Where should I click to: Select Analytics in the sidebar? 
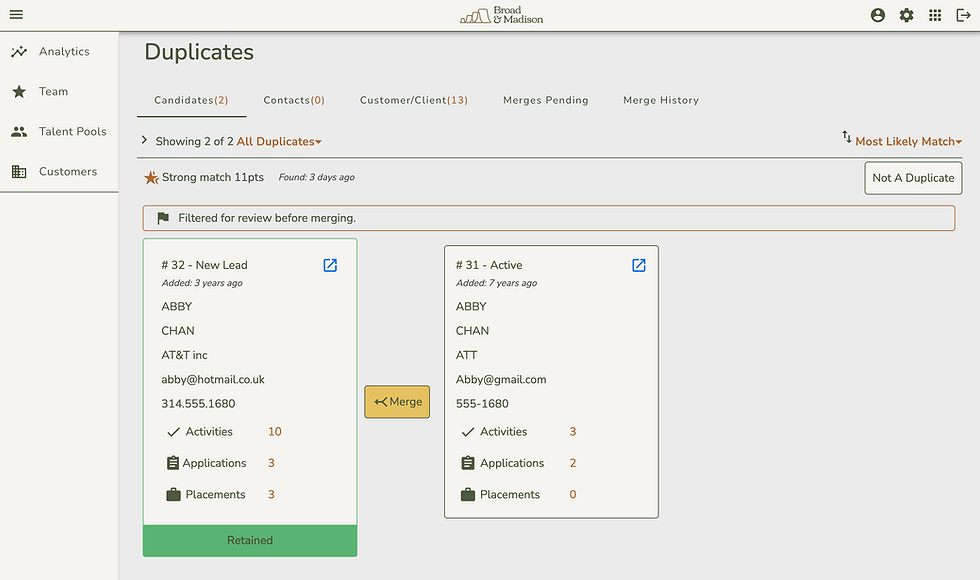click(62, 51)
